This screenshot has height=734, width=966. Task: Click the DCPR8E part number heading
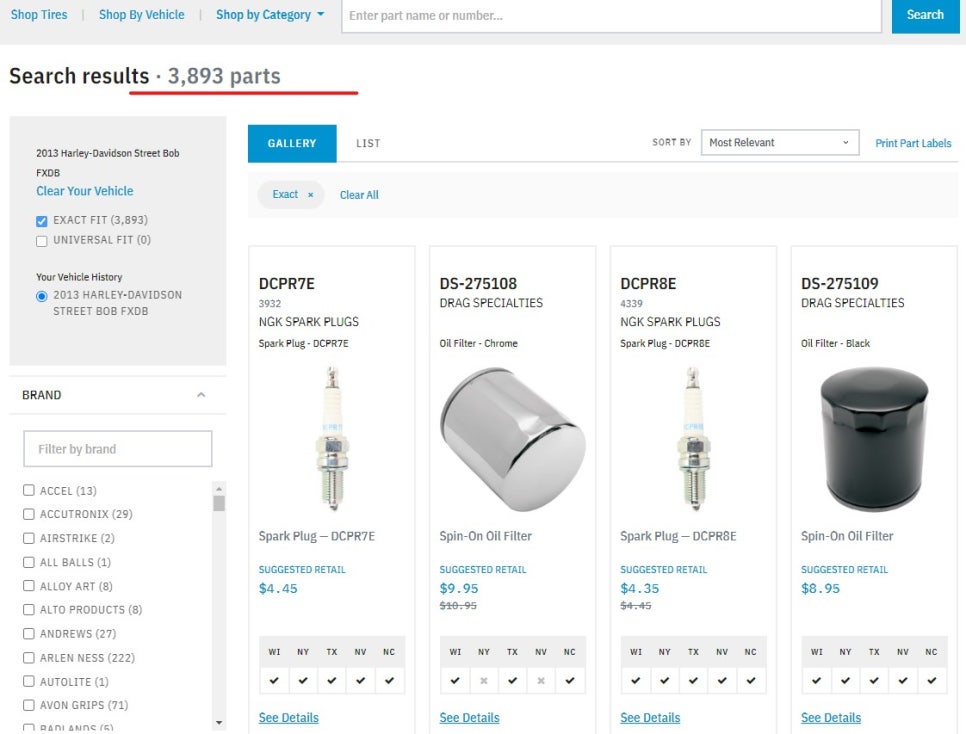click(648, 283)
